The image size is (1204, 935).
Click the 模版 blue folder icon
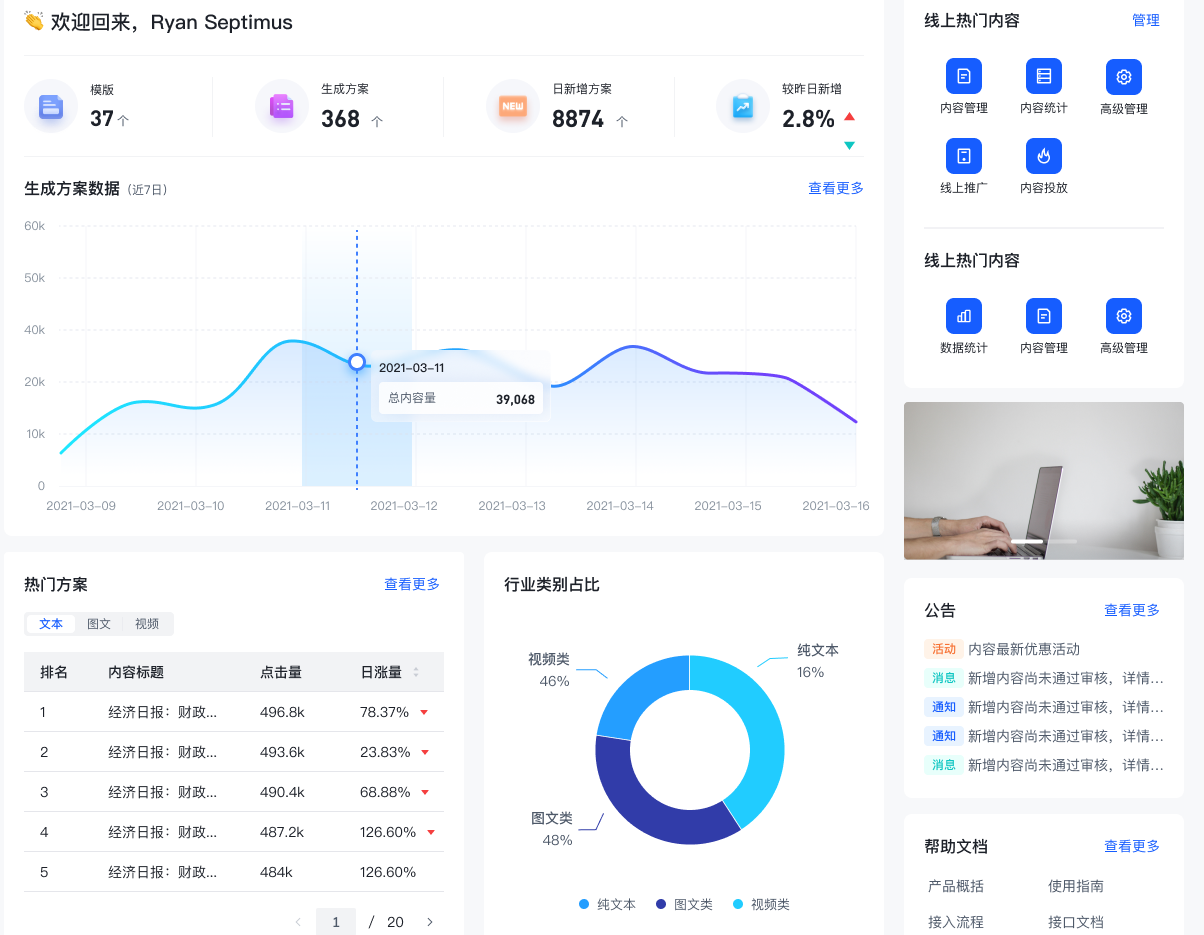tap(51, 106)
